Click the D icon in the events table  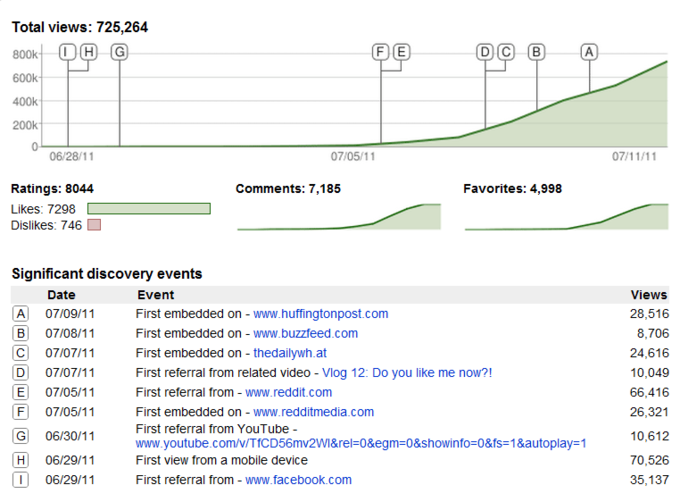pyautogui.click(x=20, y=372)
